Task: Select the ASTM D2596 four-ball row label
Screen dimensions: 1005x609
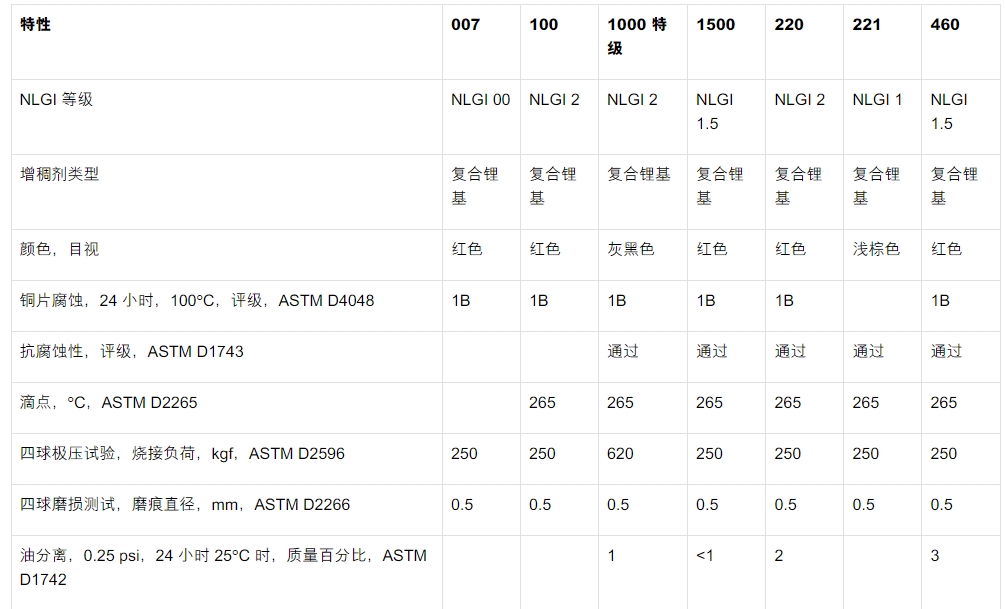Action: coord(182,453)
